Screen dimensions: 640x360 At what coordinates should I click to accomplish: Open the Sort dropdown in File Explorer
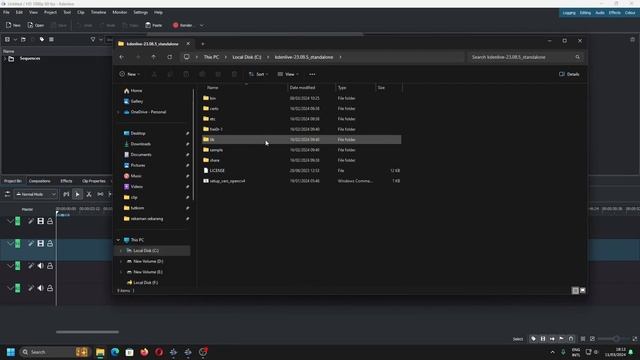pos(258,74)
